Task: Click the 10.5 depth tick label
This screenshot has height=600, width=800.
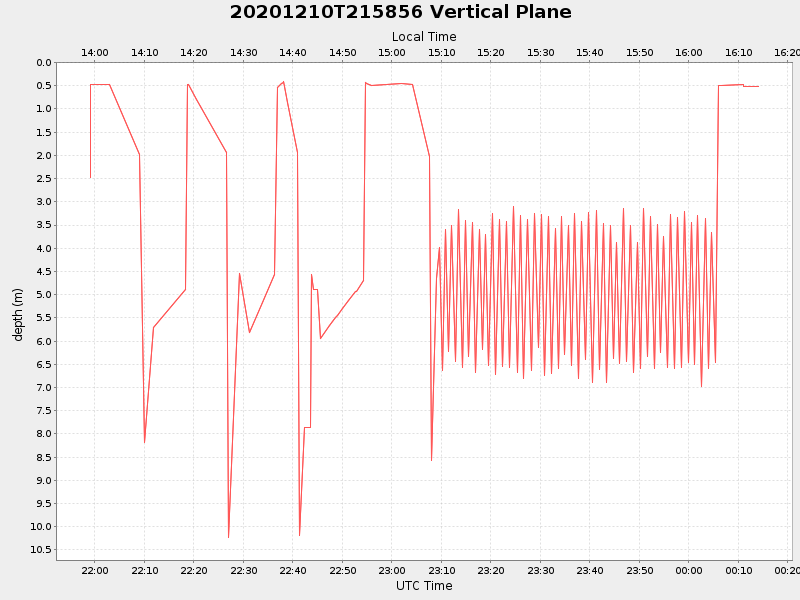Action: [41, 549]
